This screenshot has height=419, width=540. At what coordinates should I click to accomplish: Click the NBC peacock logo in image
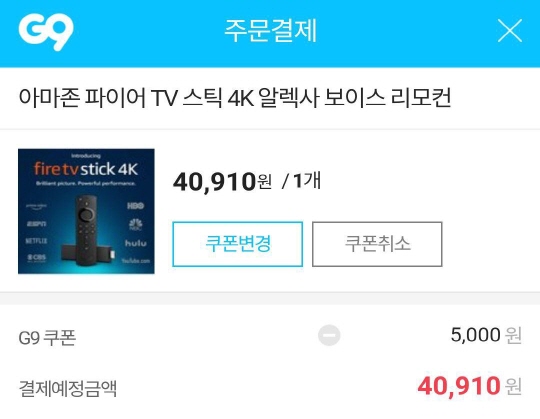[x=135, y=224]
